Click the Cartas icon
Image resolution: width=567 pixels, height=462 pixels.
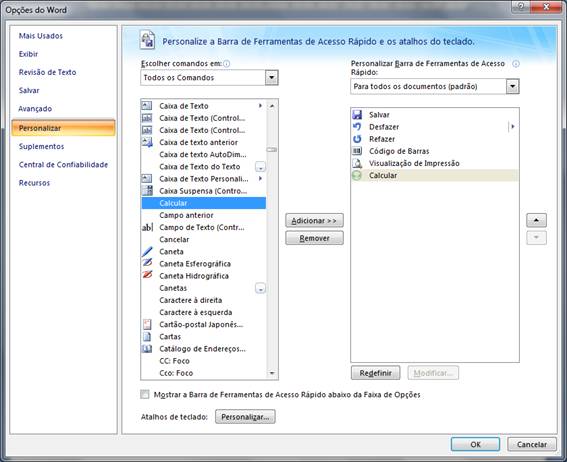(147, 337)
